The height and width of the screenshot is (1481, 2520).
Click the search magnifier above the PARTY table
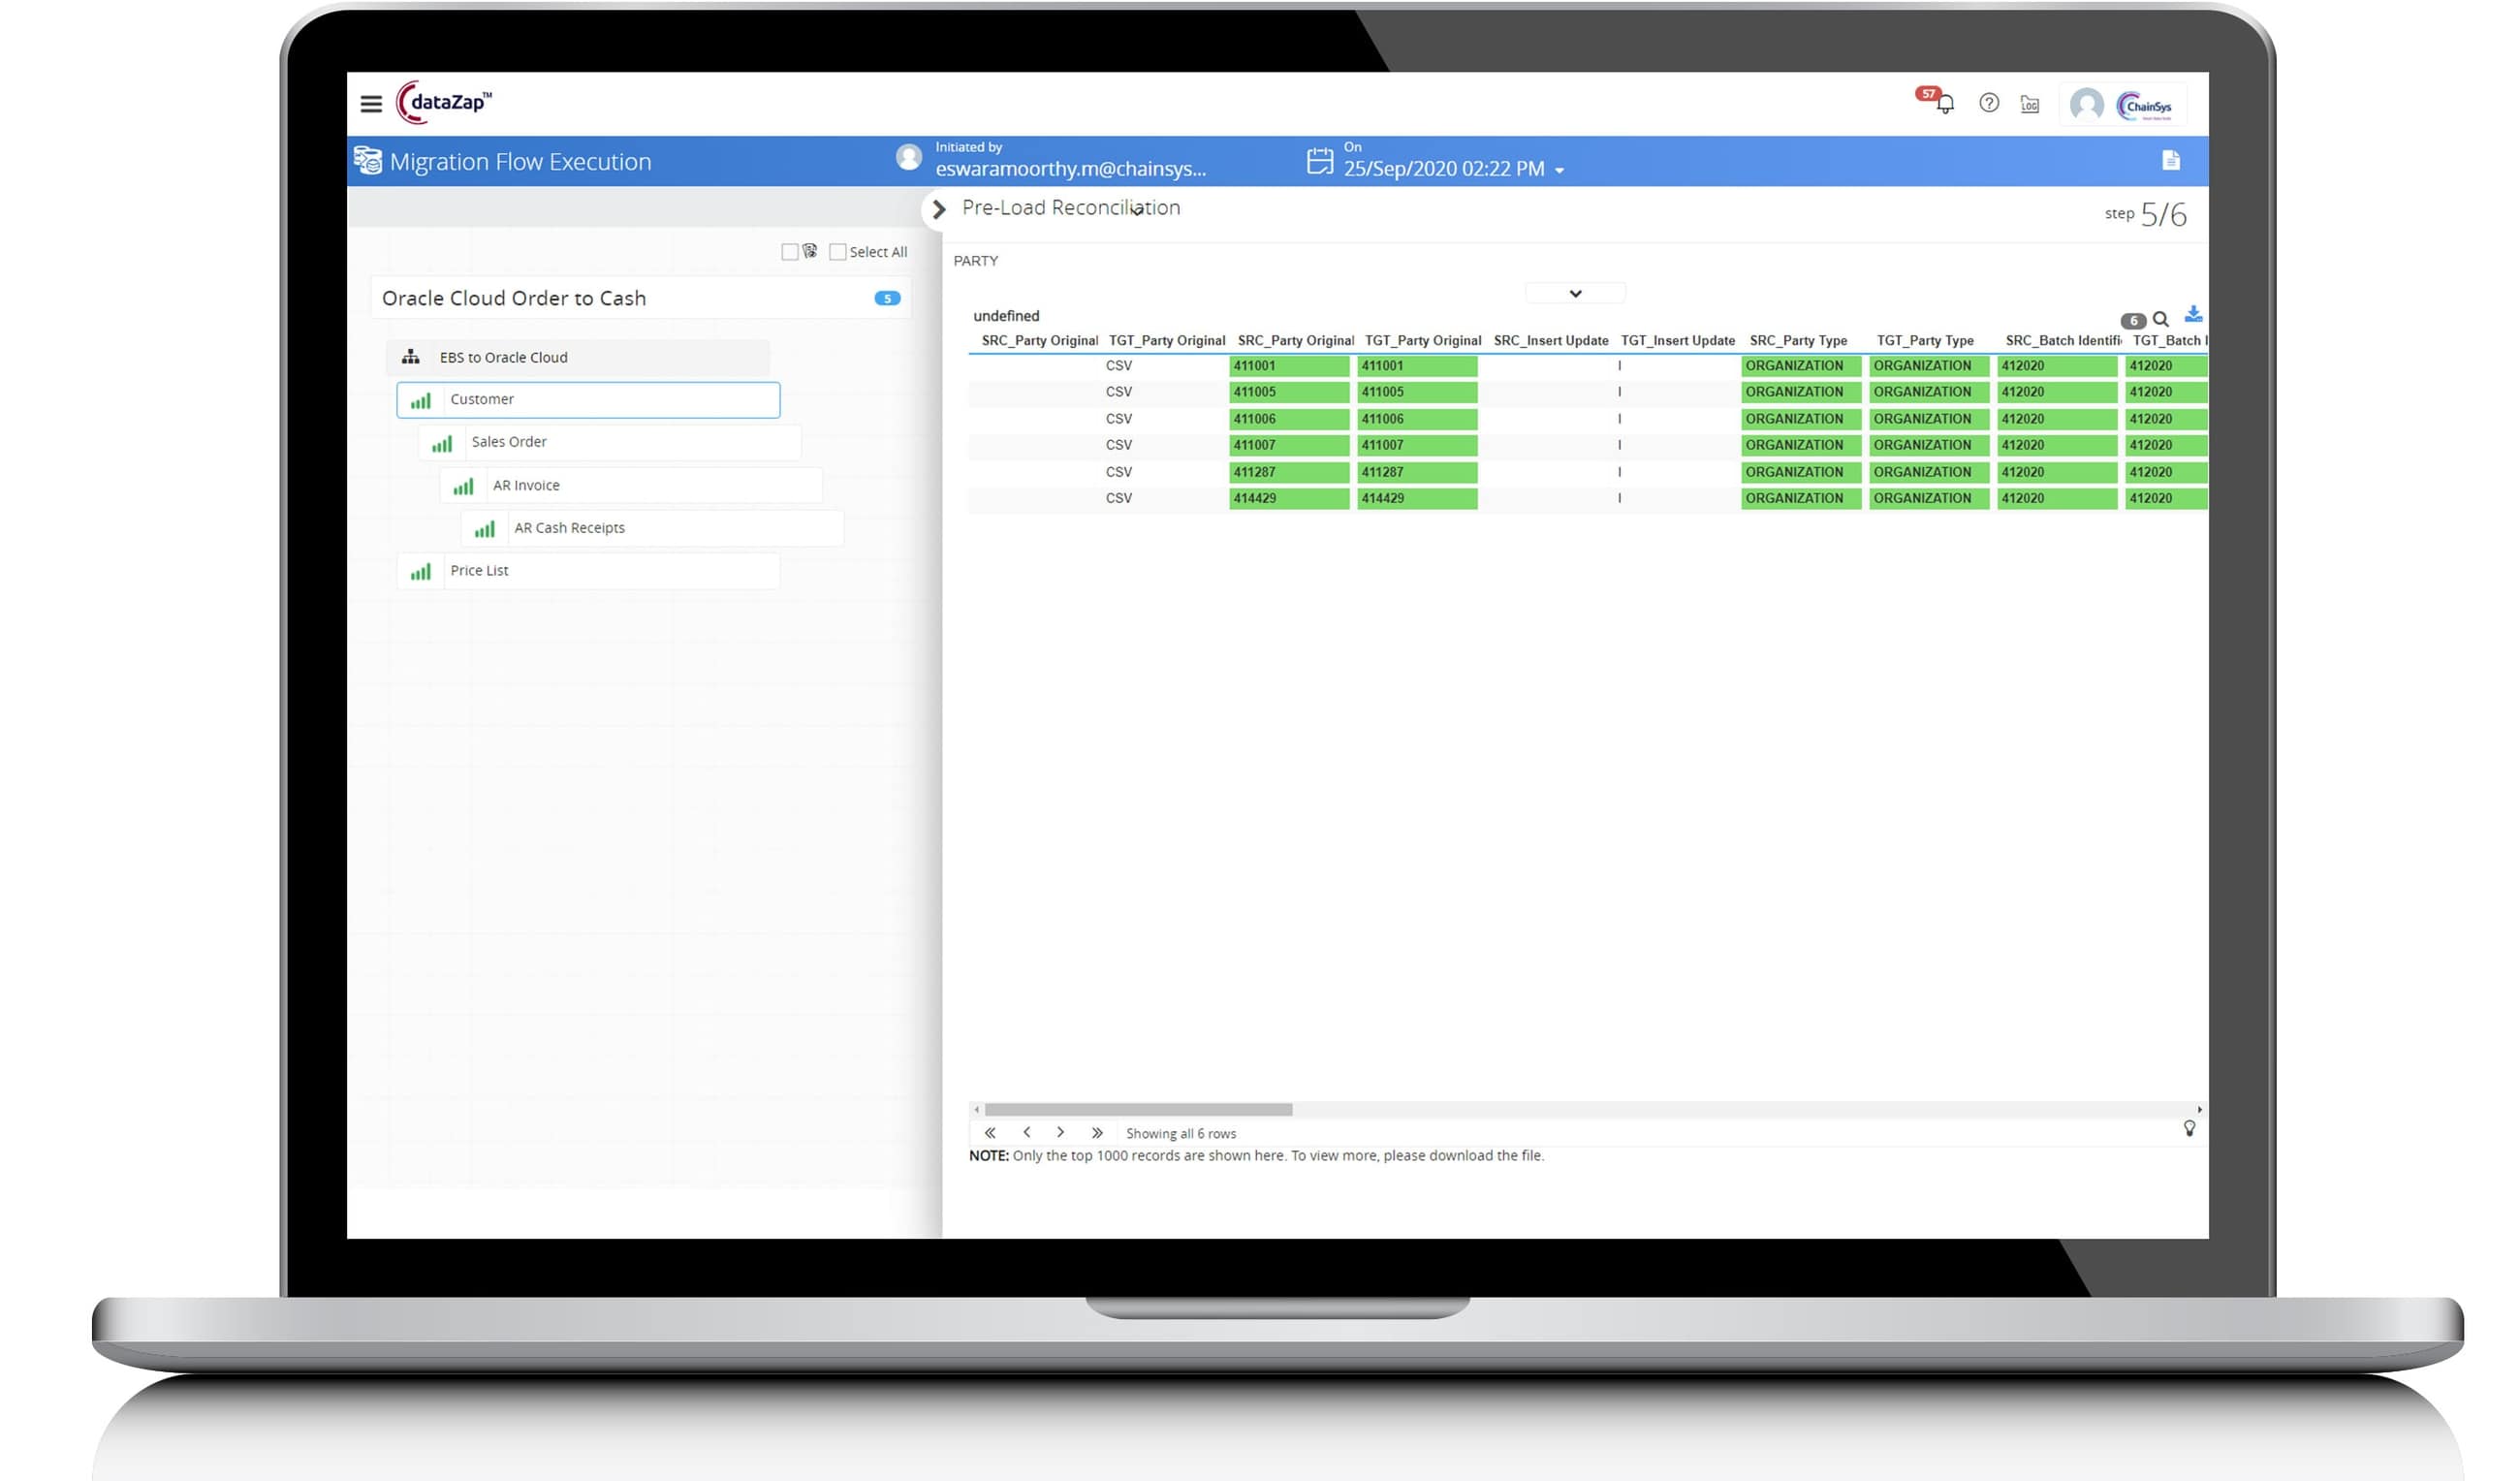2162,319
